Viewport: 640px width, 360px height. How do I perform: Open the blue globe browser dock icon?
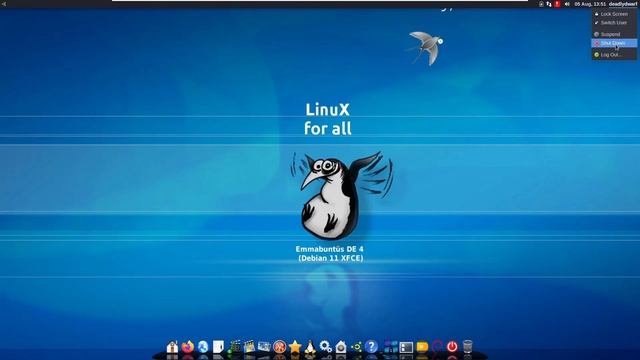pyautogui.click(x=203, y=347)
